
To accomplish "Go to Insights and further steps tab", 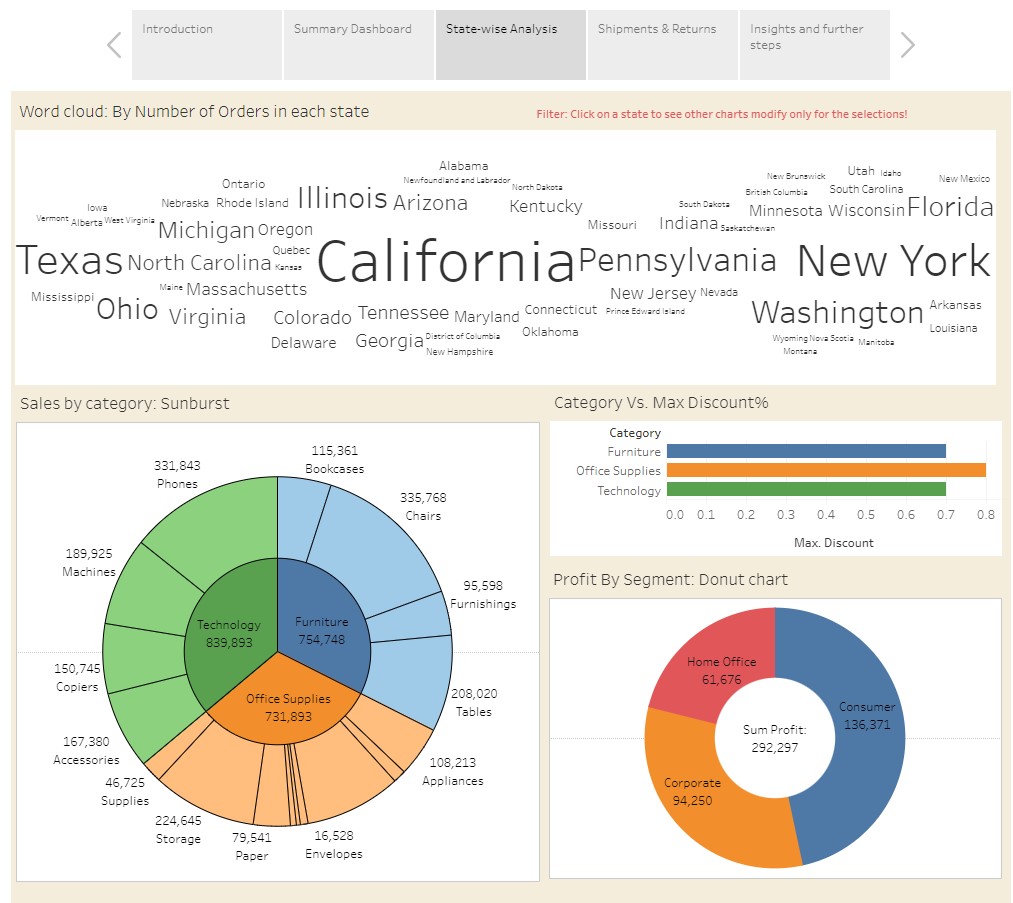I will click(x=814, y=45).
